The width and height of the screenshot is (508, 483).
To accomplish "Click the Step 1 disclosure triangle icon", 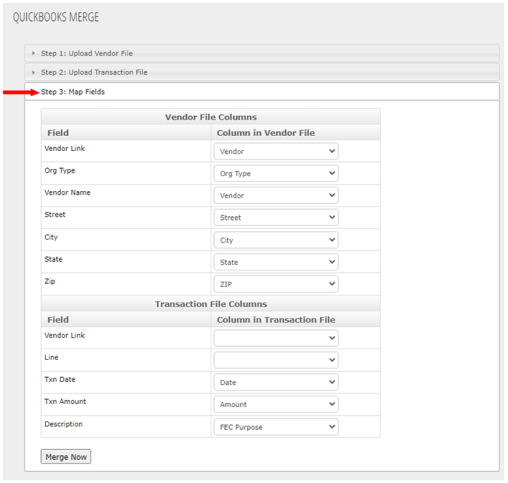I will [x=33, y=53].
